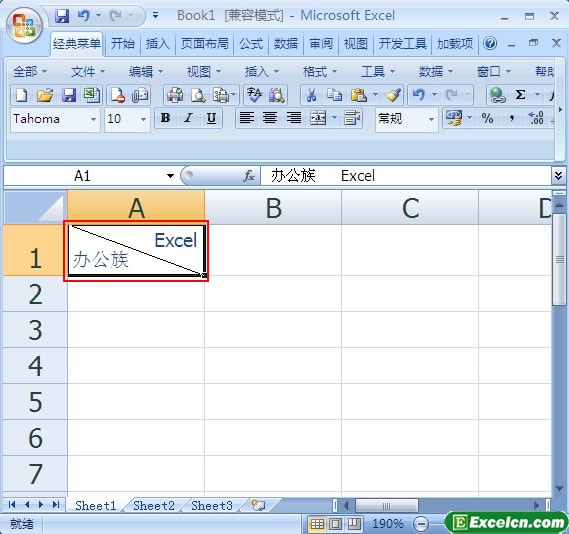569x534 pixels.
Task: Open the font size dropdown showing 10
Action: pos(143,119)
